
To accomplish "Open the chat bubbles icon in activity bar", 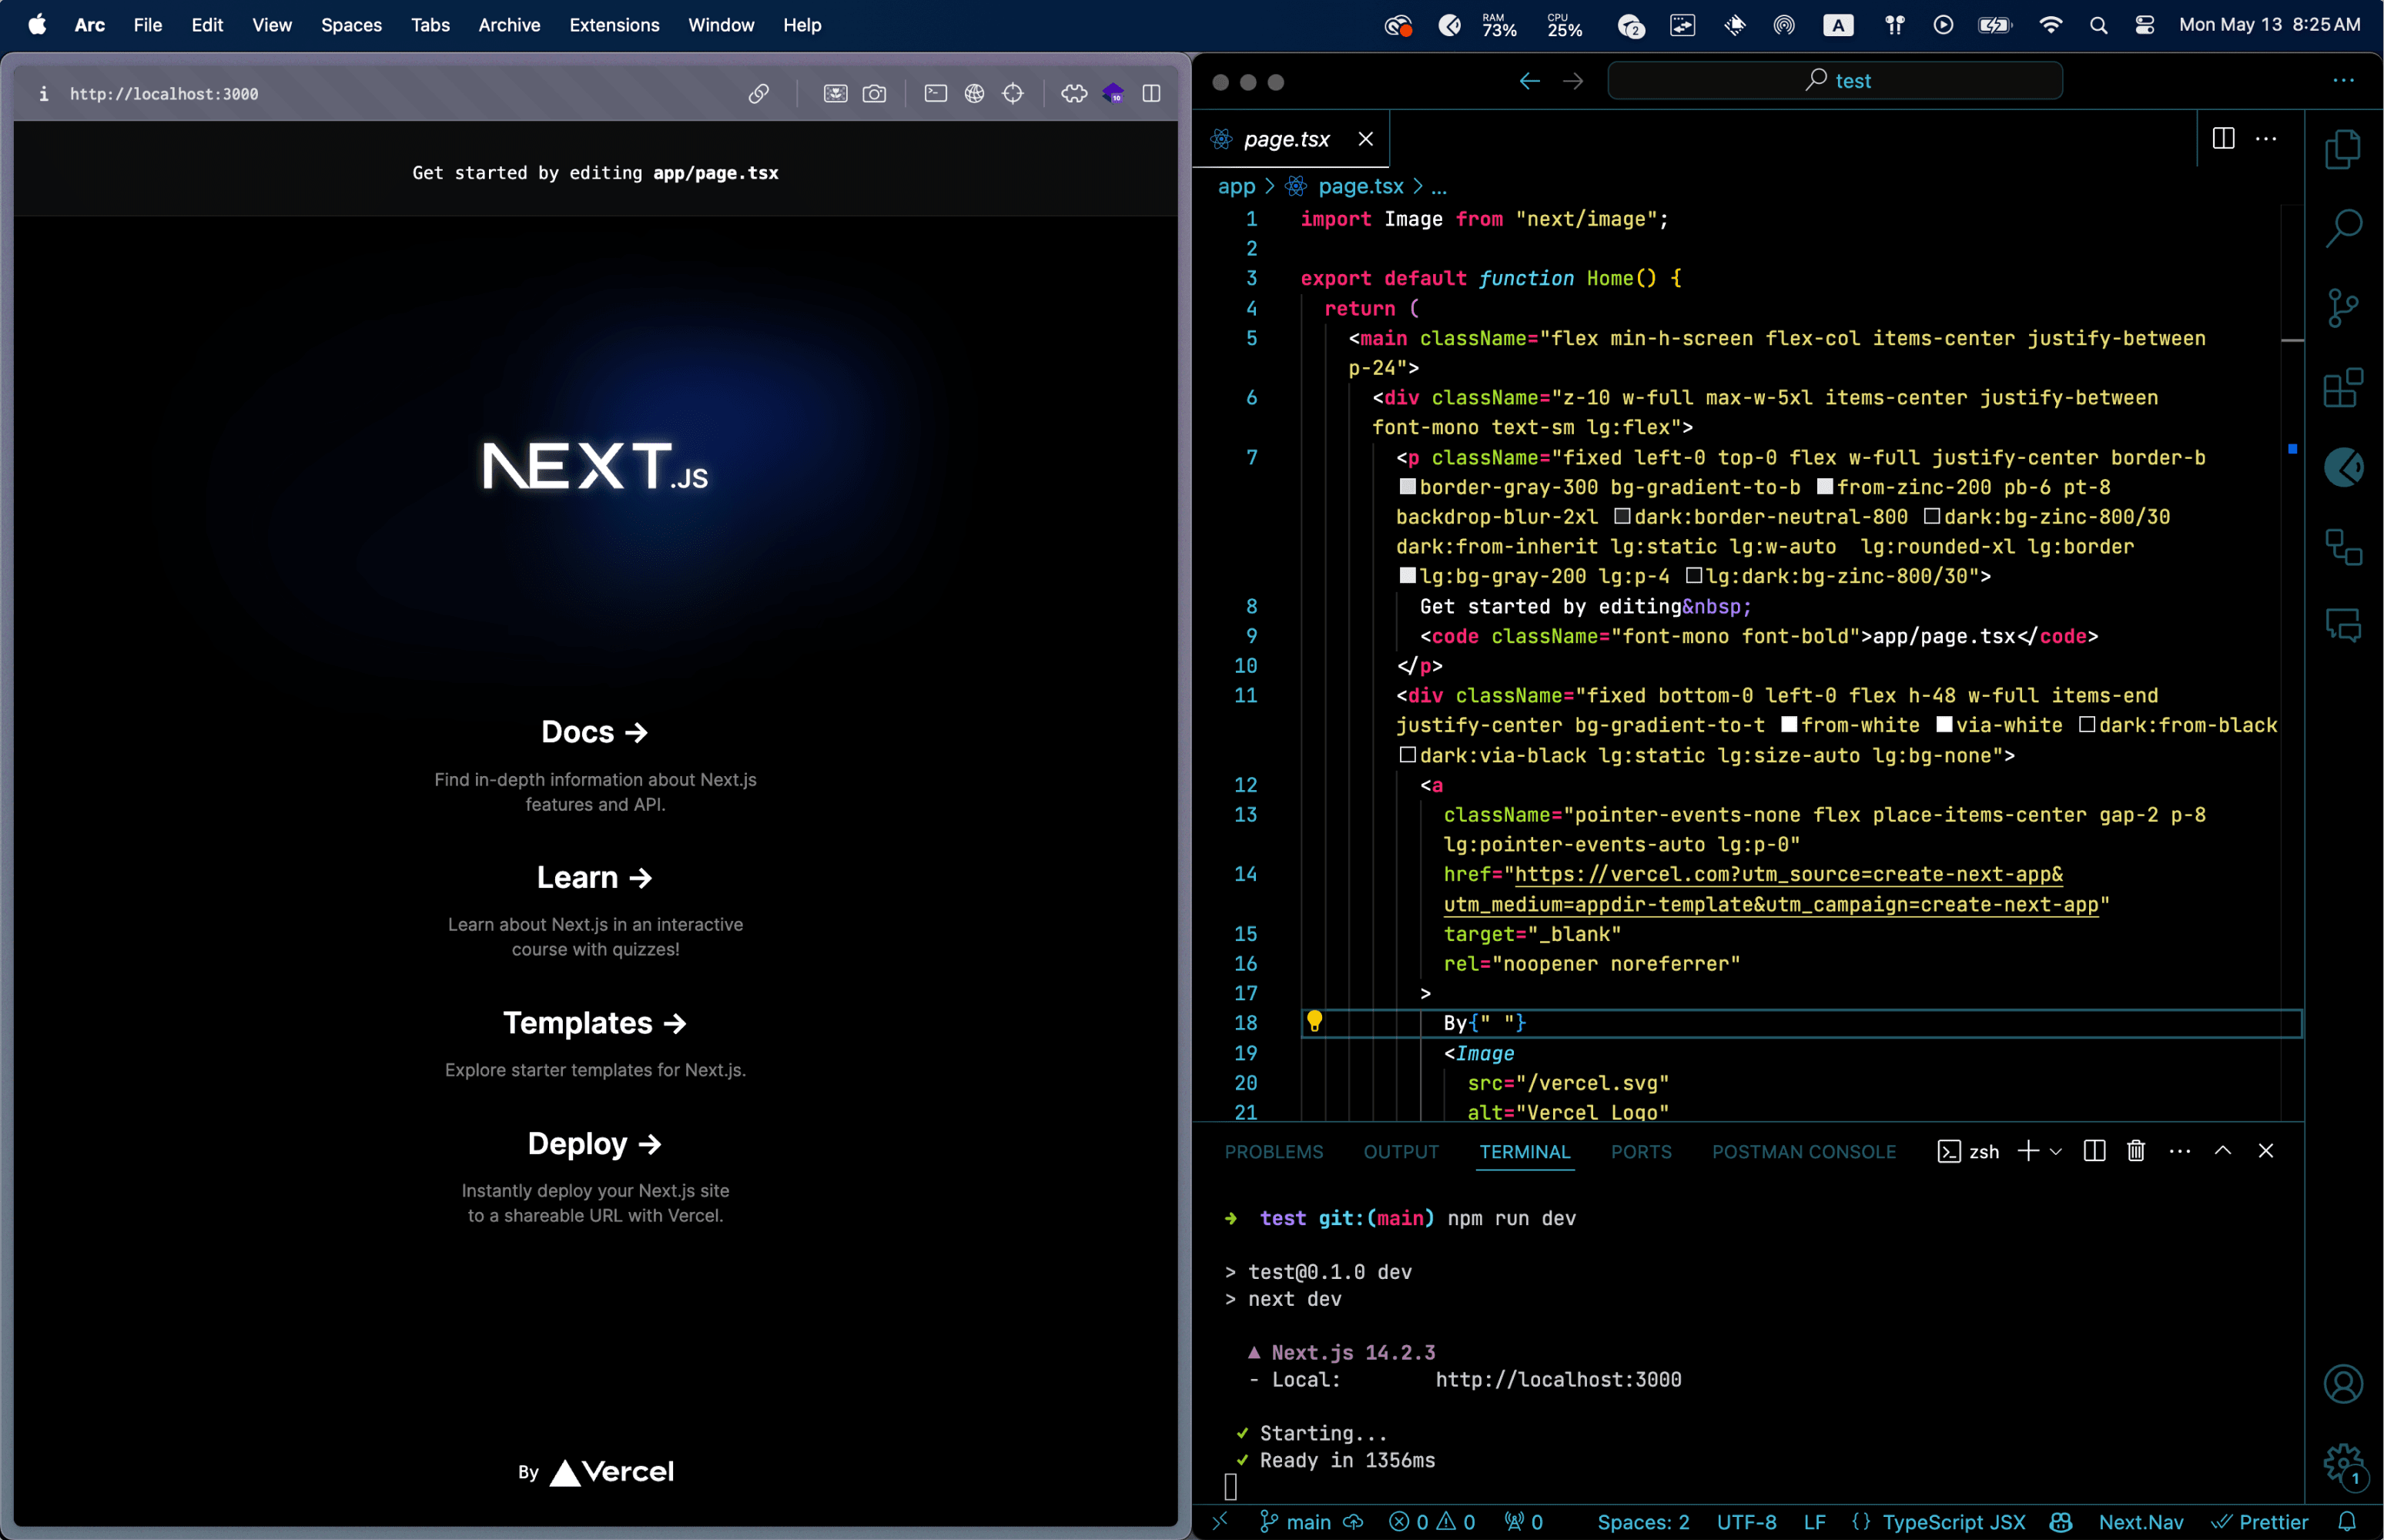I will pyautogui.click(x=2343, y=625).
